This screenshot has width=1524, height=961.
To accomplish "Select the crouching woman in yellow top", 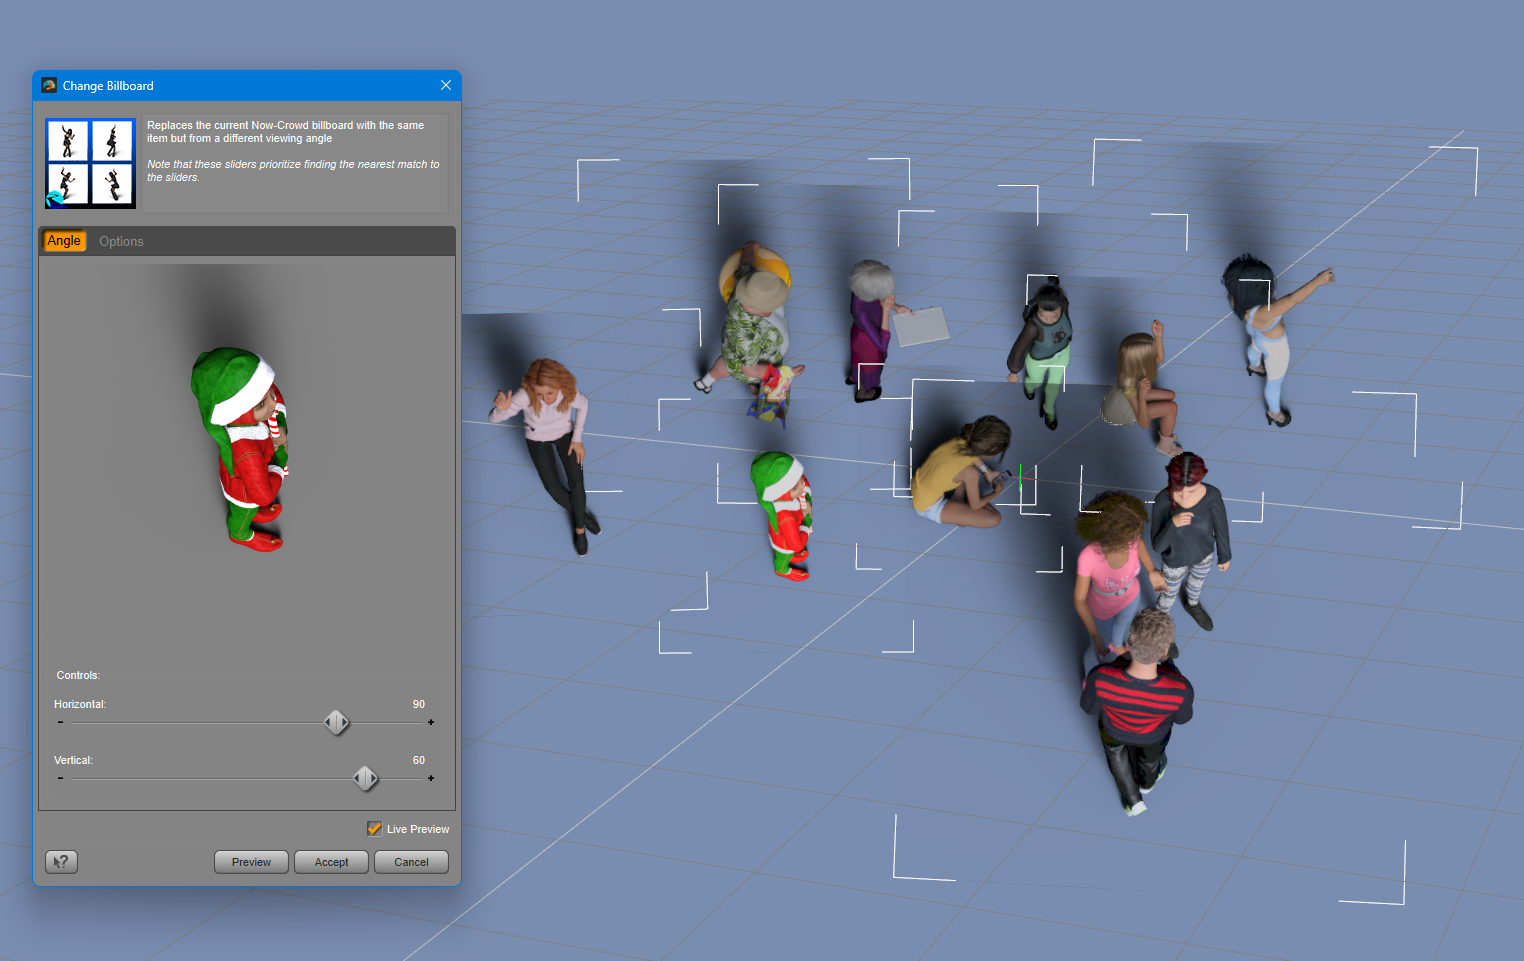I will pos(962,471).
